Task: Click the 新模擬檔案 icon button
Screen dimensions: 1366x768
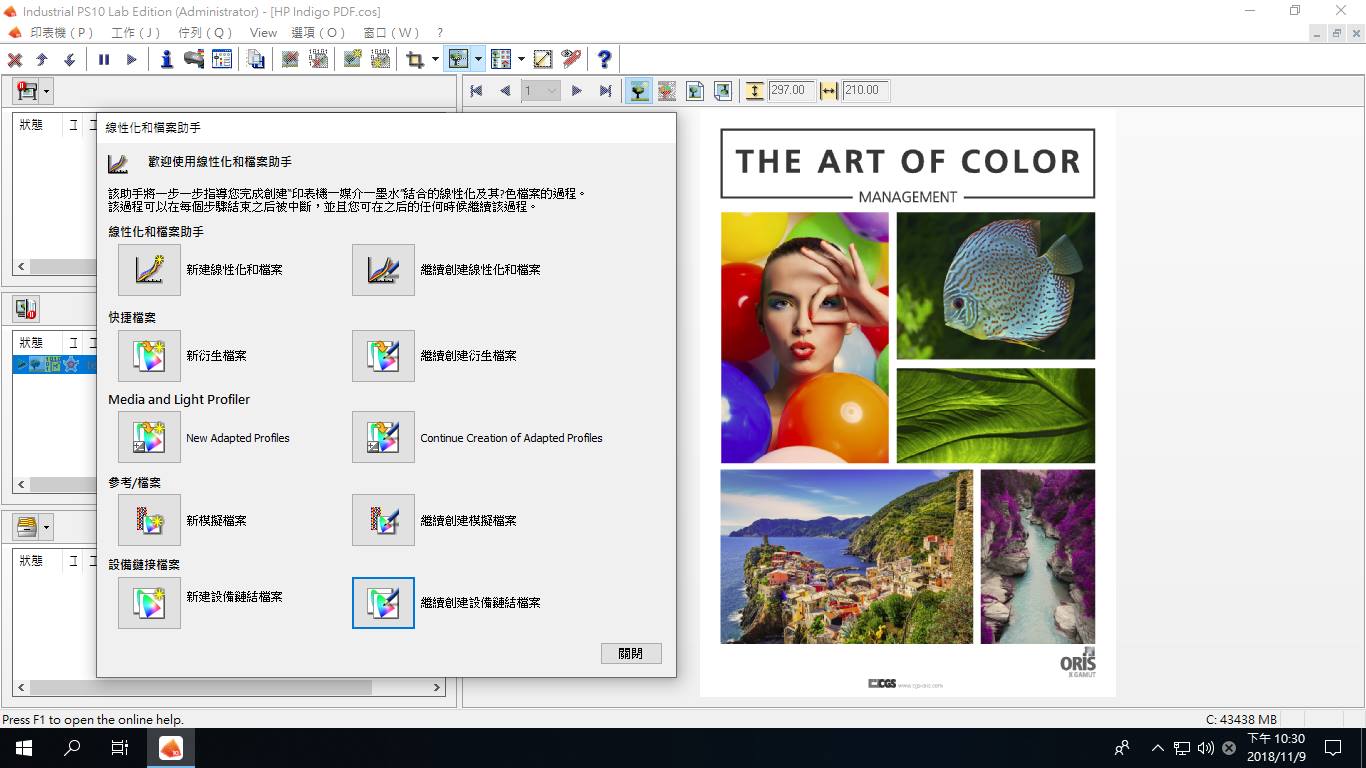Action: (x=149, y=520)
